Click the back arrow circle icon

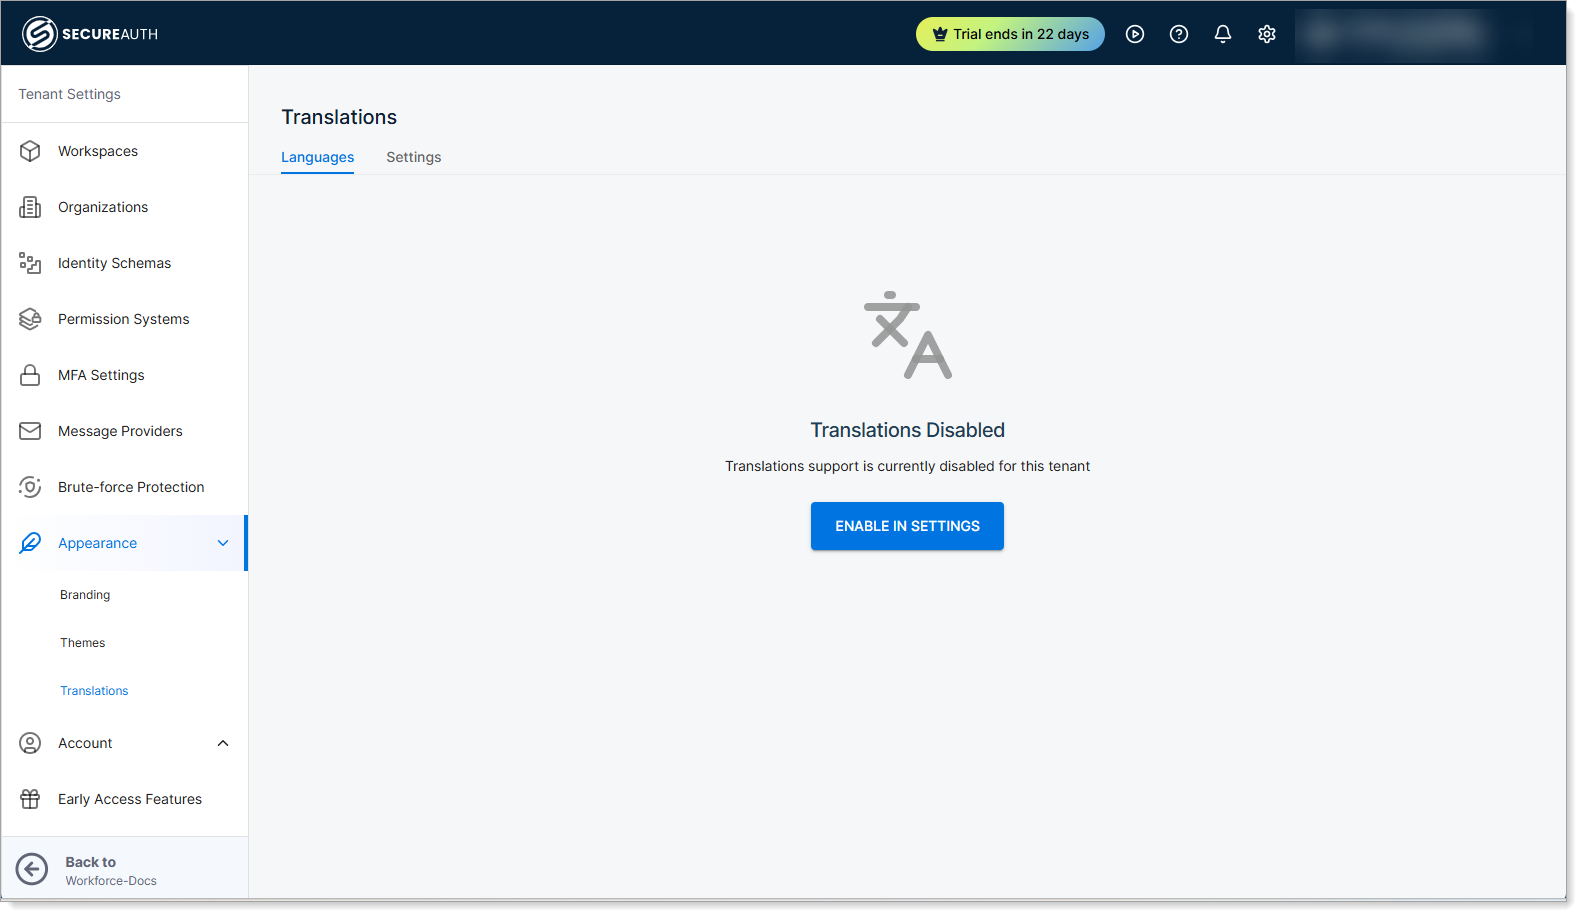tap(32, 870)
